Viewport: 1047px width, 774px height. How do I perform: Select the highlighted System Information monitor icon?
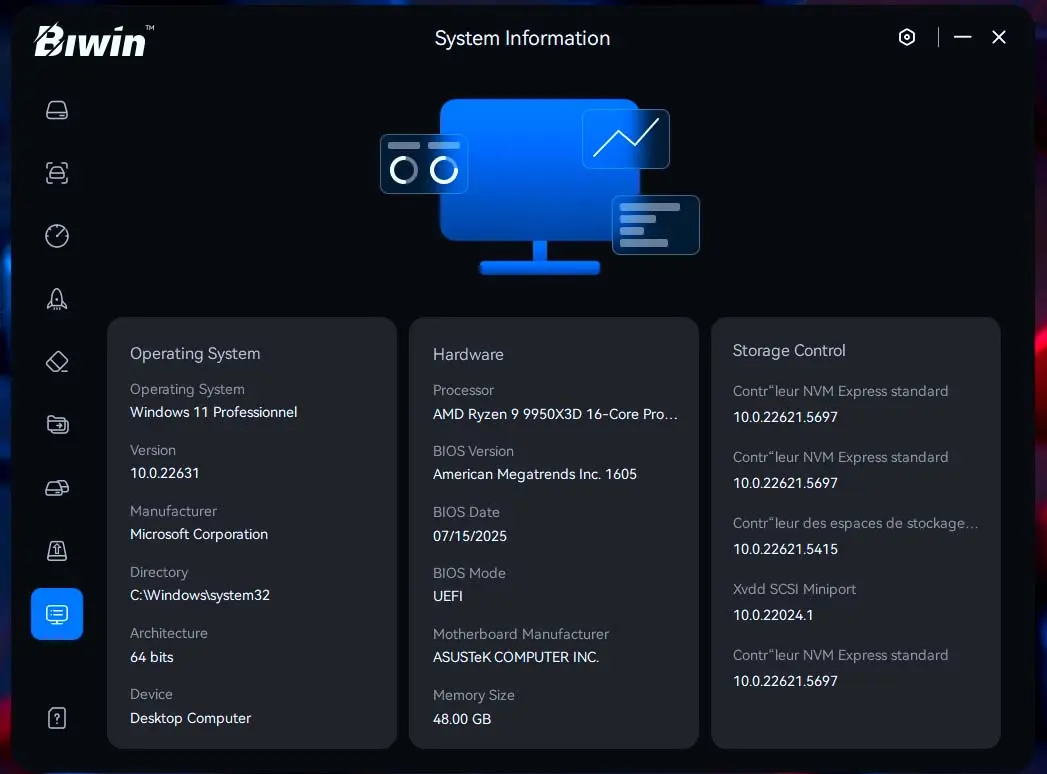[57, 614]
